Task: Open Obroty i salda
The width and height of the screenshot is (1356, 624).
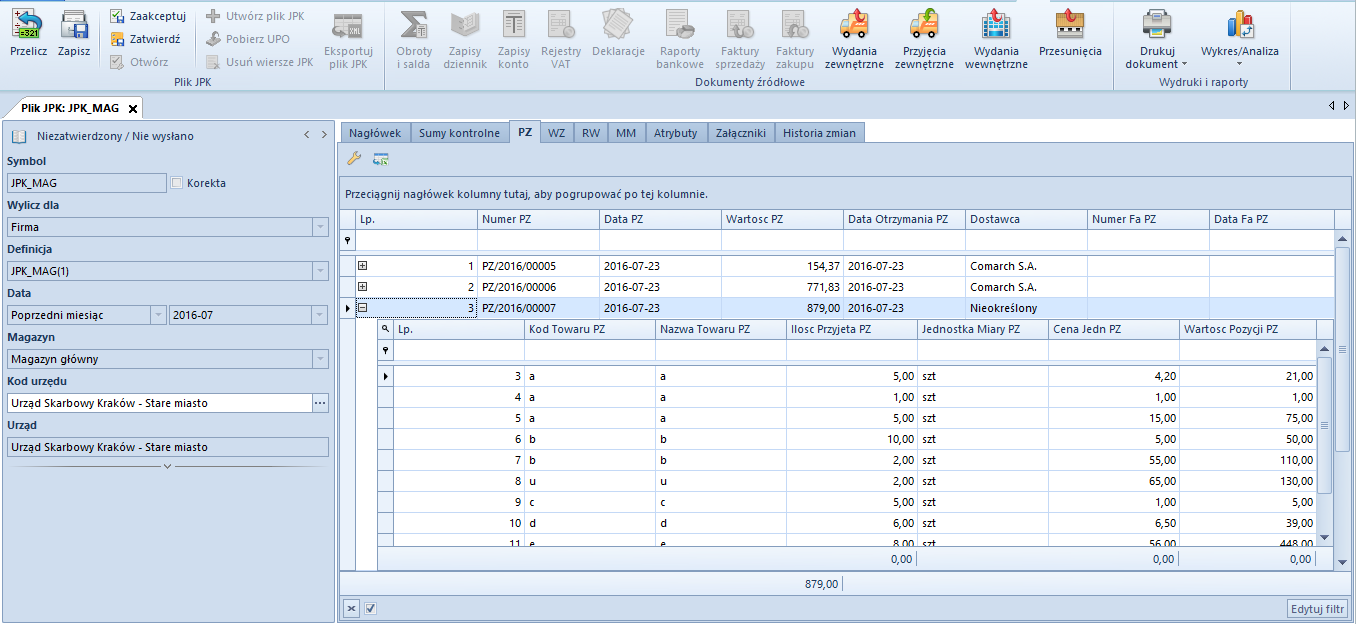Action: click(x=414, y=40)
